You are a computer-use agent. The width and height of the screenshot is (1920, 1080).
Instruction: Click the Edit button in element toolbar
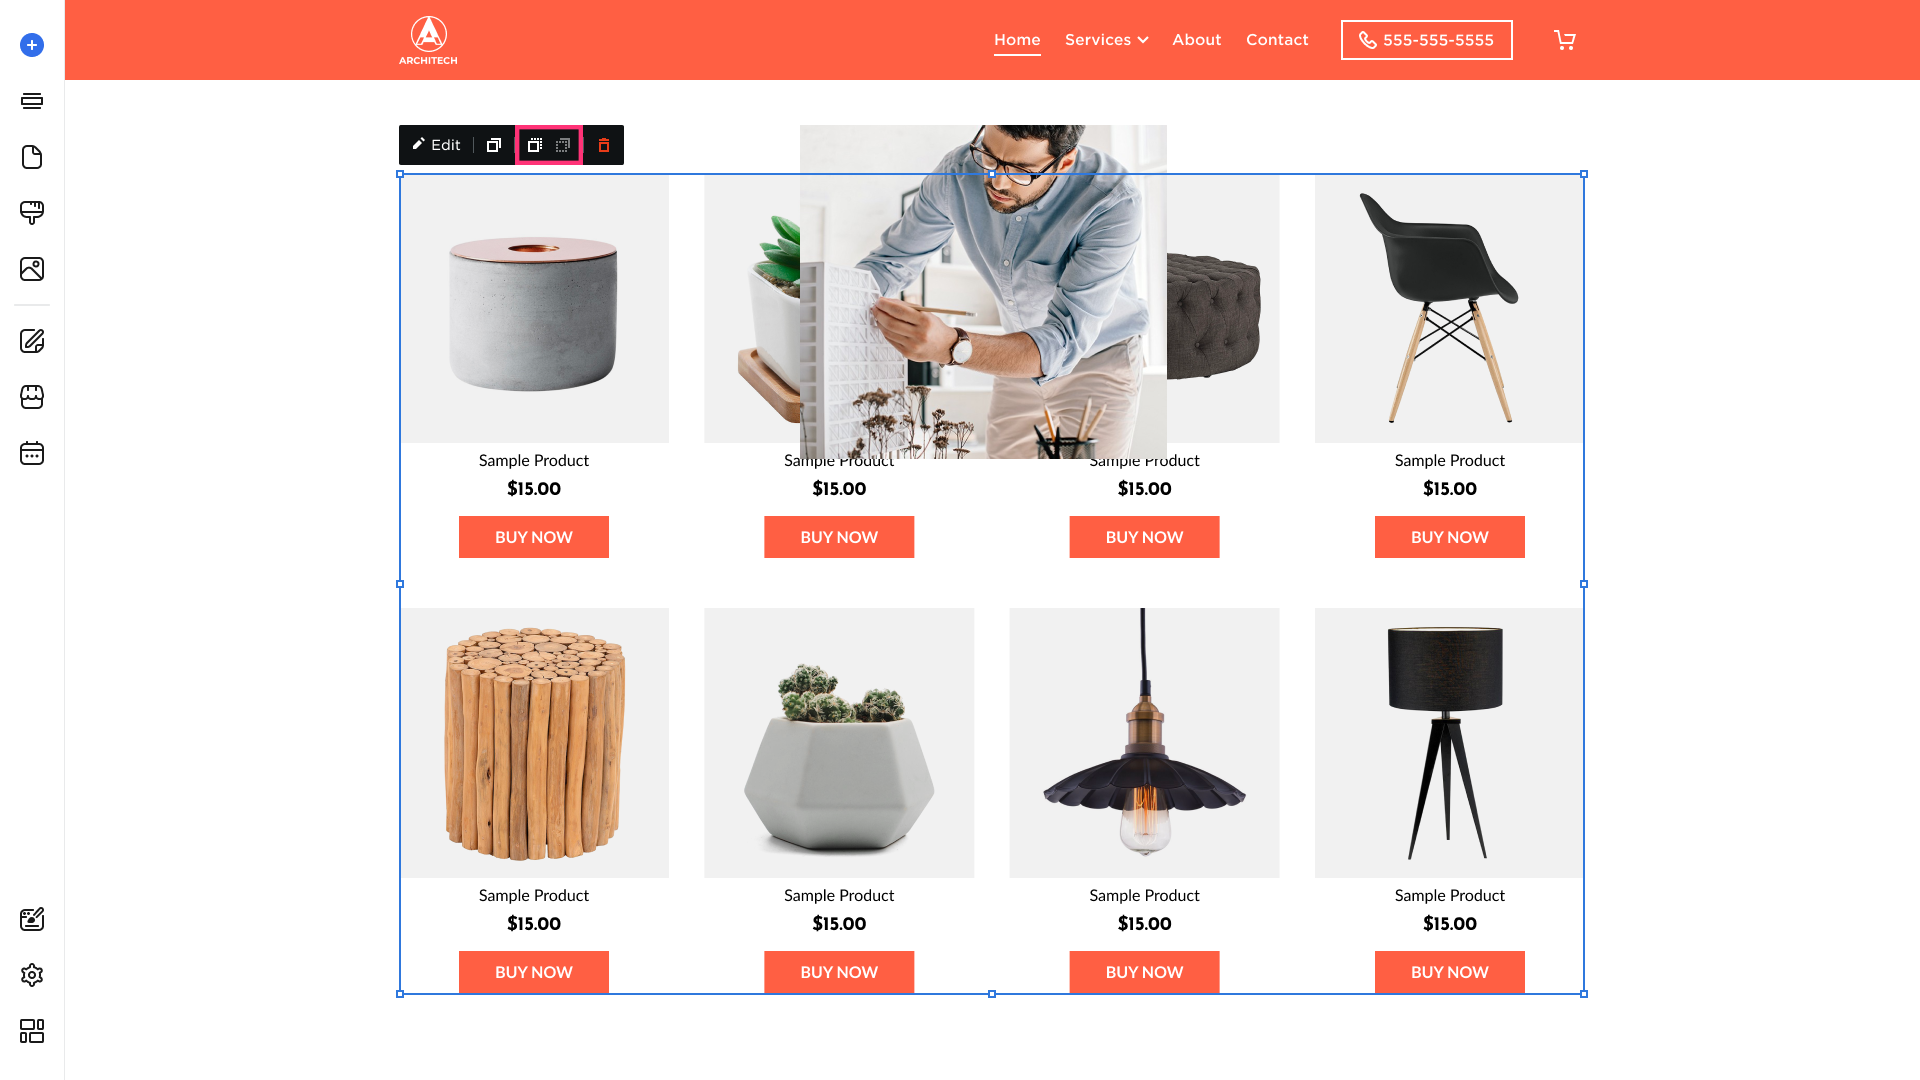point(437,145)
